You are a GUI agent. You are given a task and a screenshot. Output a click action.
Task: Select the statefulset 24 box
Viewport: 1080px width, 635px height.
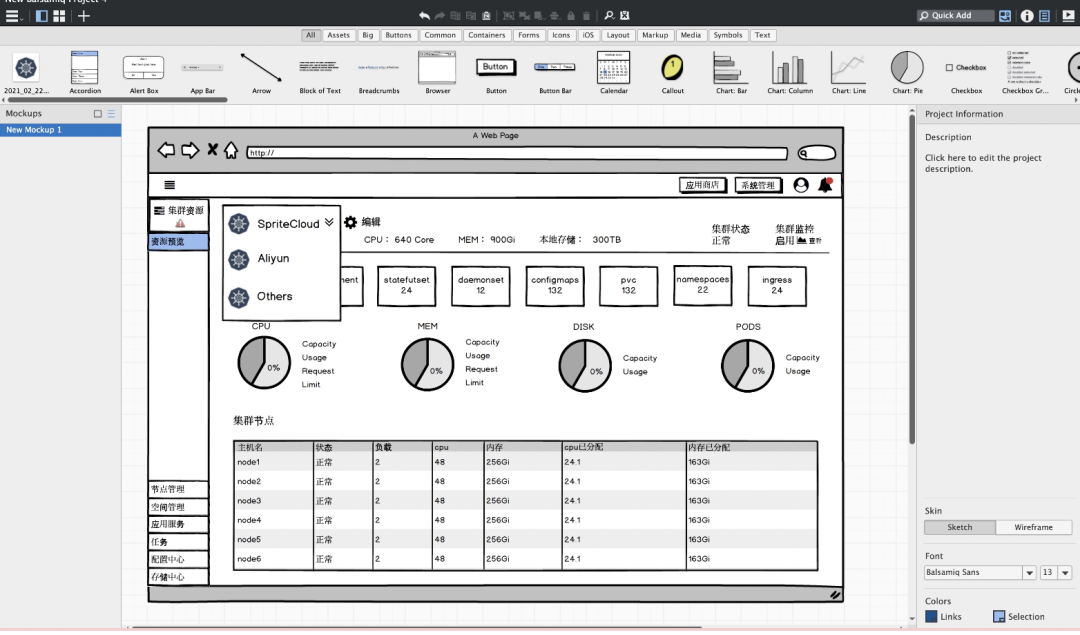tap(406, 286)
